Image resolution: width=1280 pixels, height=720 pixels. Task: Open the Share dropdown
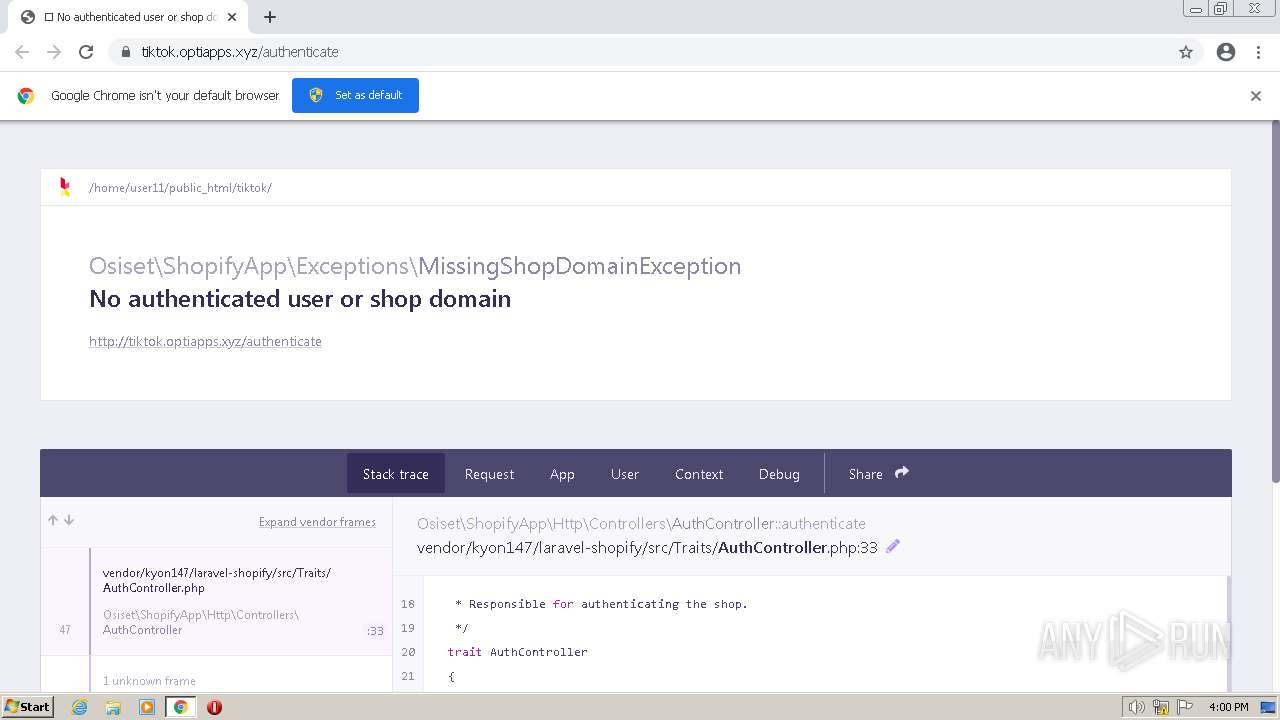tap(878, 474)
